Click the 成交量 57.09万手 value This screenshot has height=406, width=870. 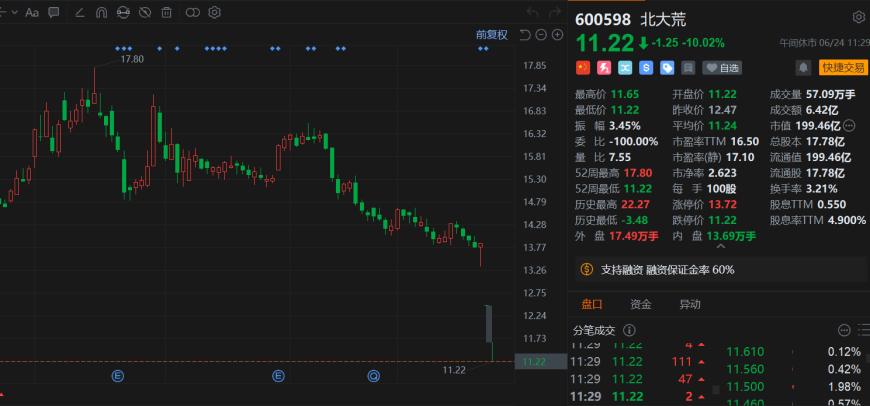[x=830, y=94]
